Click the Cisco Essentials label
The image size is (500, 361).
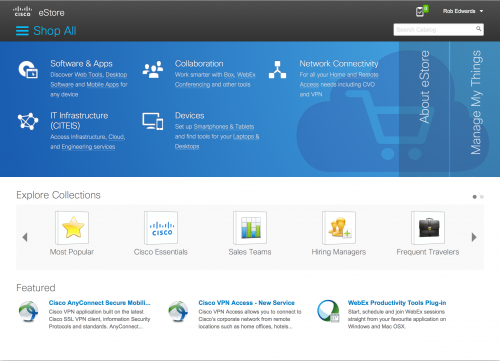pos(161,252)
